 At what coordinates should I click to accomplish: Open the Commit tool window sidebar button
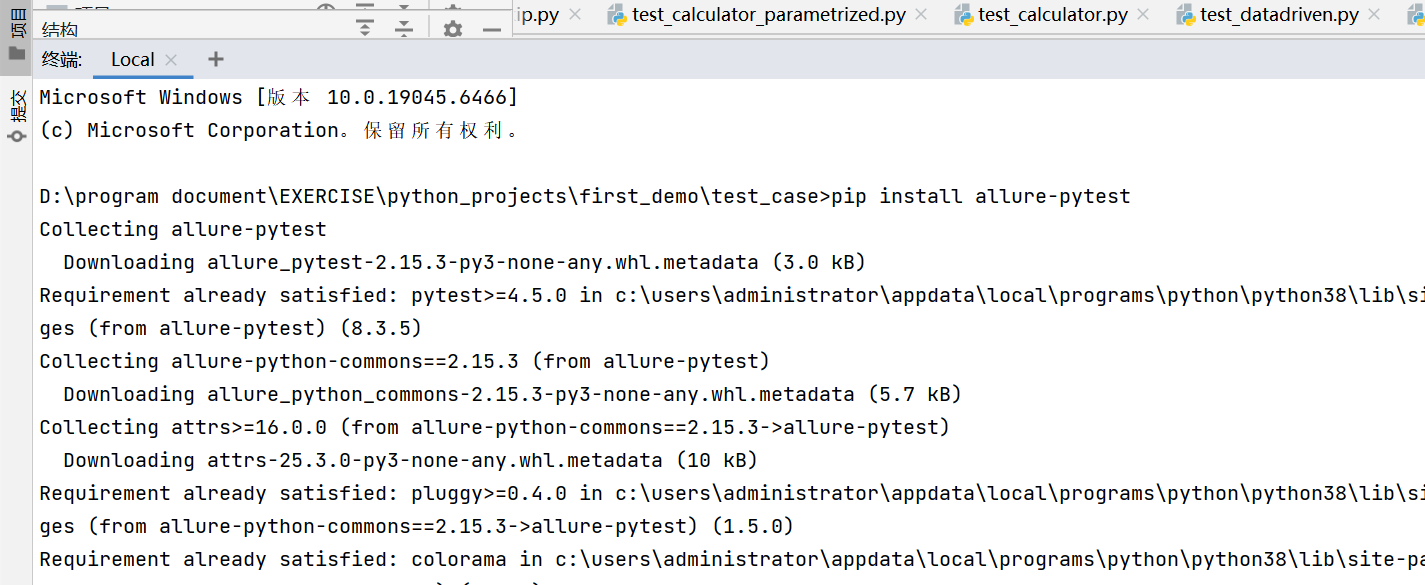17,105
